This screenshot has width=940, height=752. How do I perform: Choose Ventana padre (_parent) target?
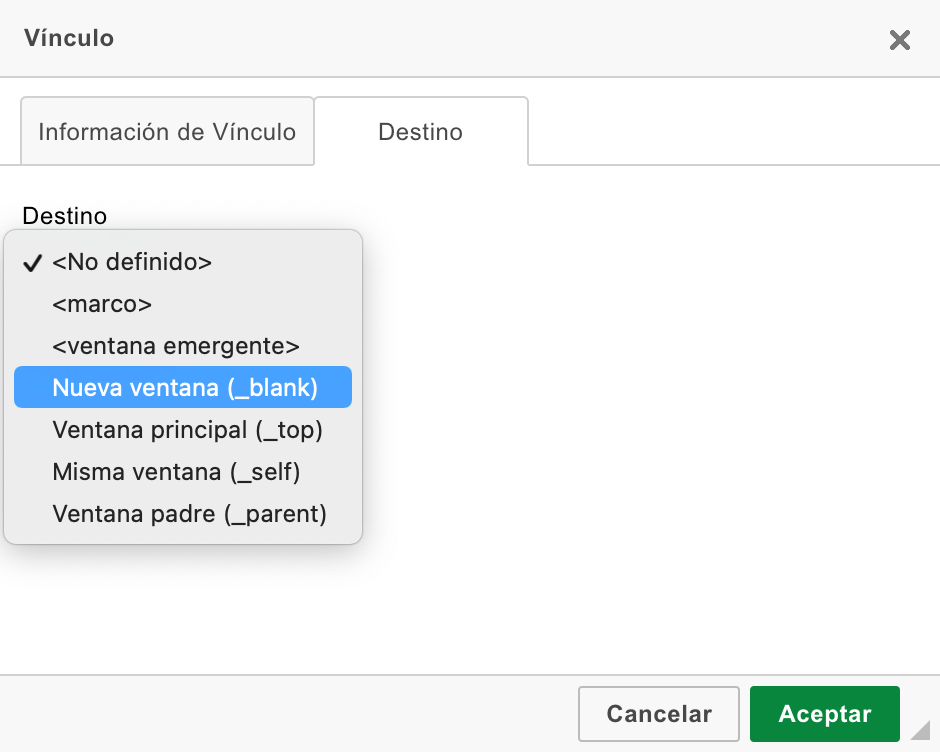tap(183, 514)
